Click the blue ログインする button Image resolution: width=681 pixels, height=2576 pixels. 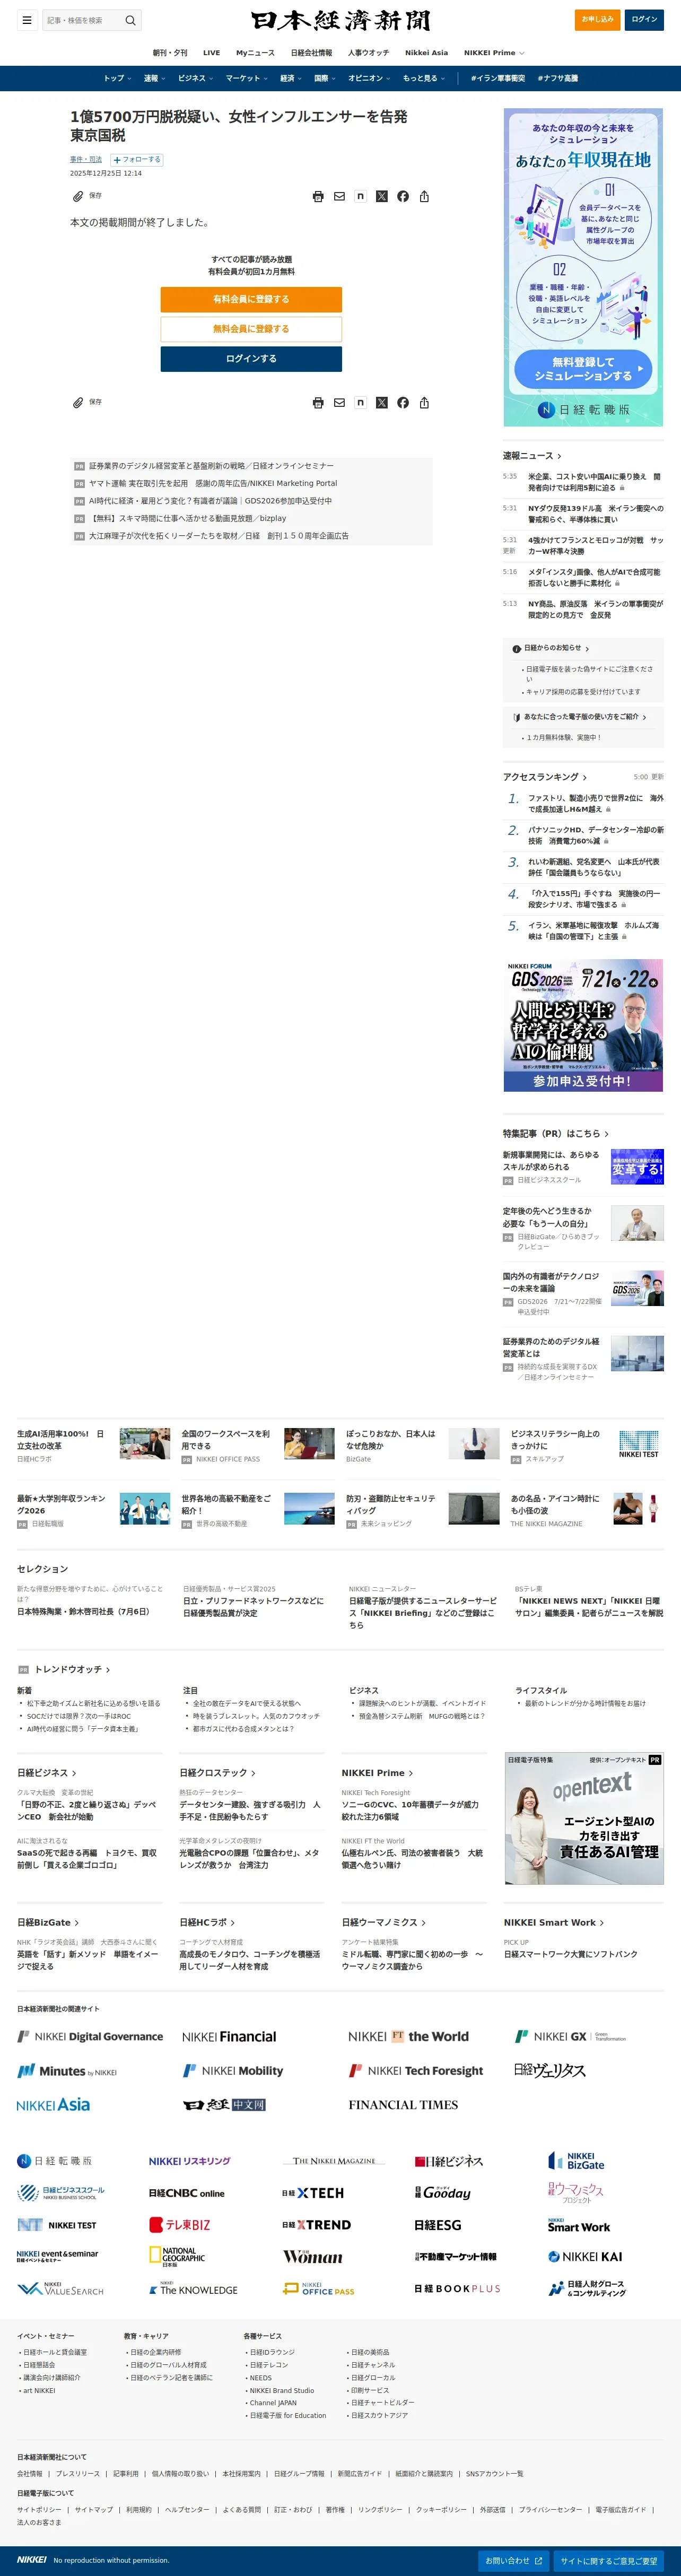(x=251, y=359)
